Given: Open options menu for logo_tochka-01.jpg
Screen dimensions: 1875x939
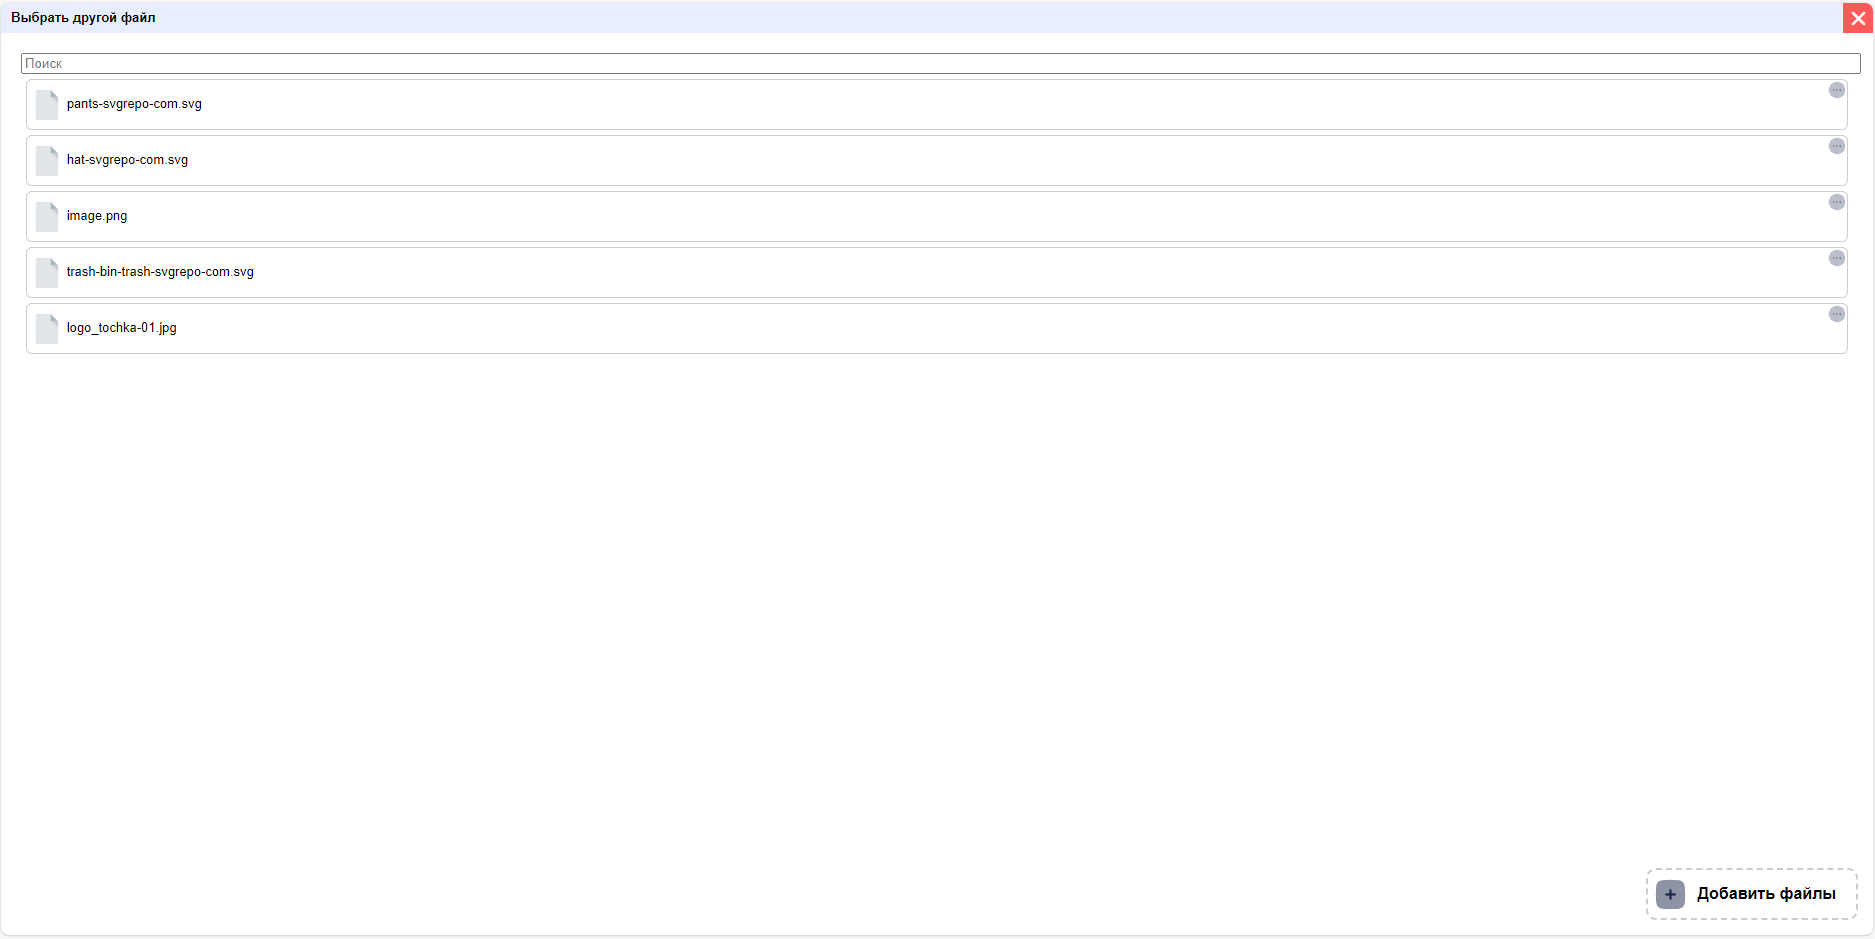Looking at the screenshot, I should (x=1837, y=314).
